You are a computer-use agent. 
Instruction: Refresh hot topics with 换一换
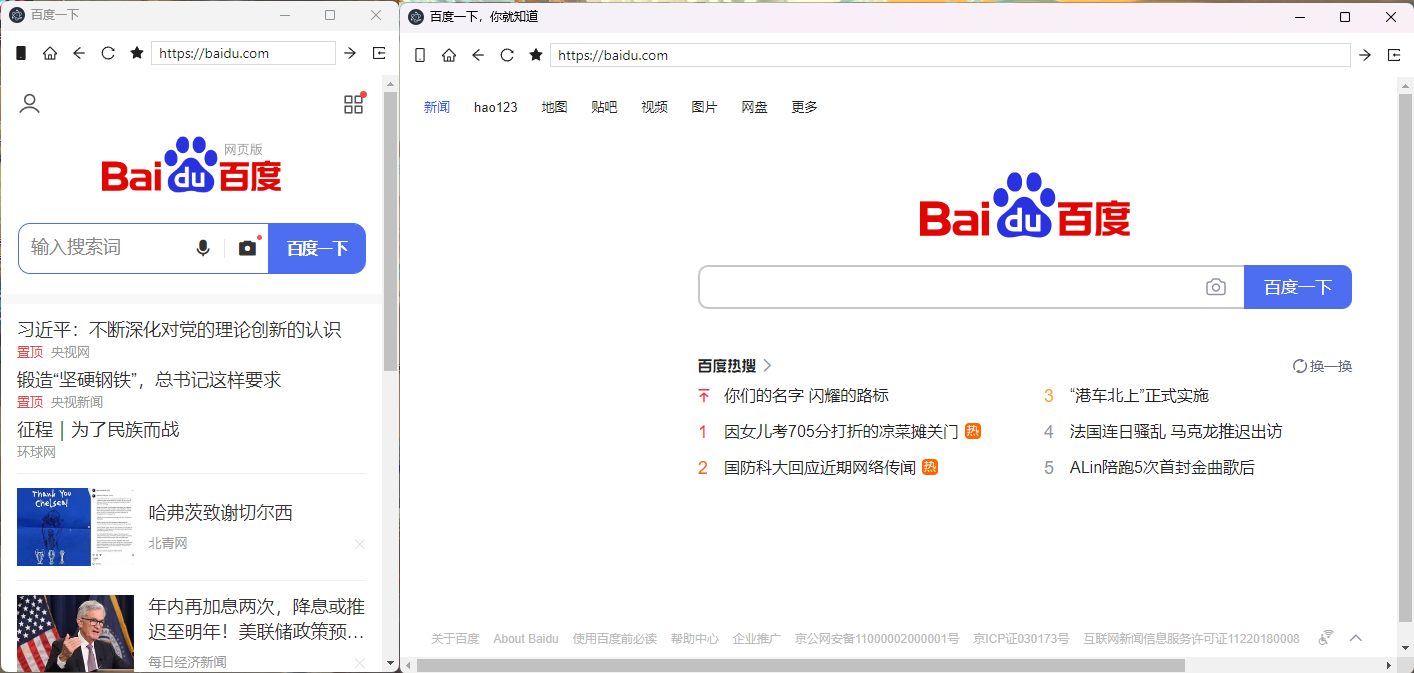point(1322,366)
